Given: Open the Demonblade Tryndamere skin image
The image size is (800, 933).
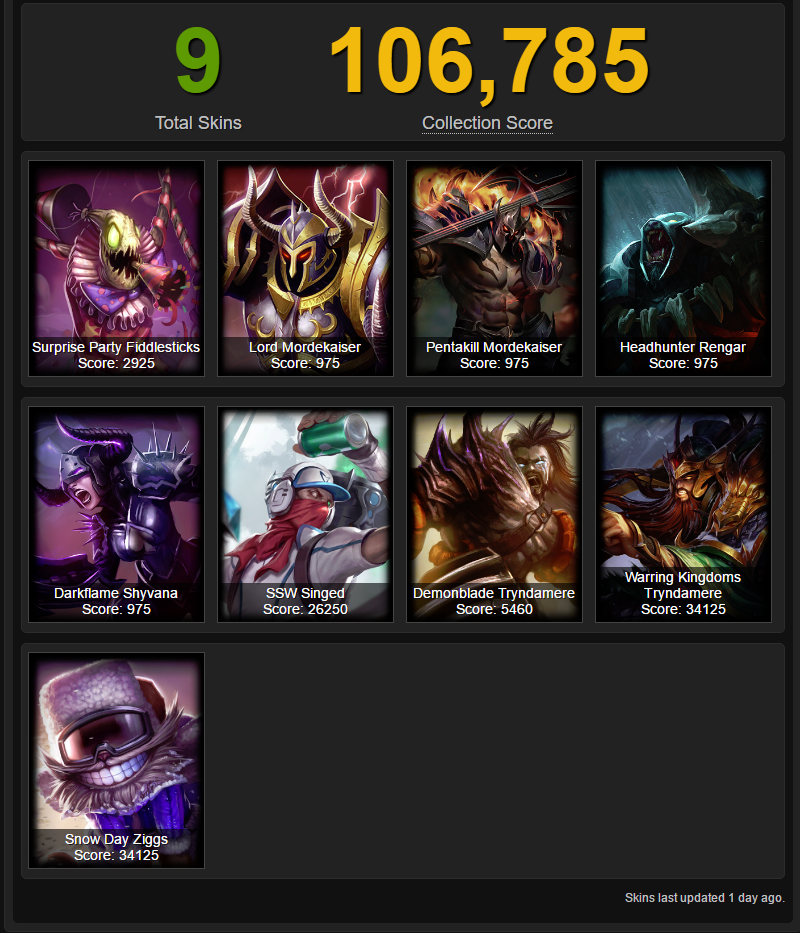Looking at the screenshot, I should [494, 515].
